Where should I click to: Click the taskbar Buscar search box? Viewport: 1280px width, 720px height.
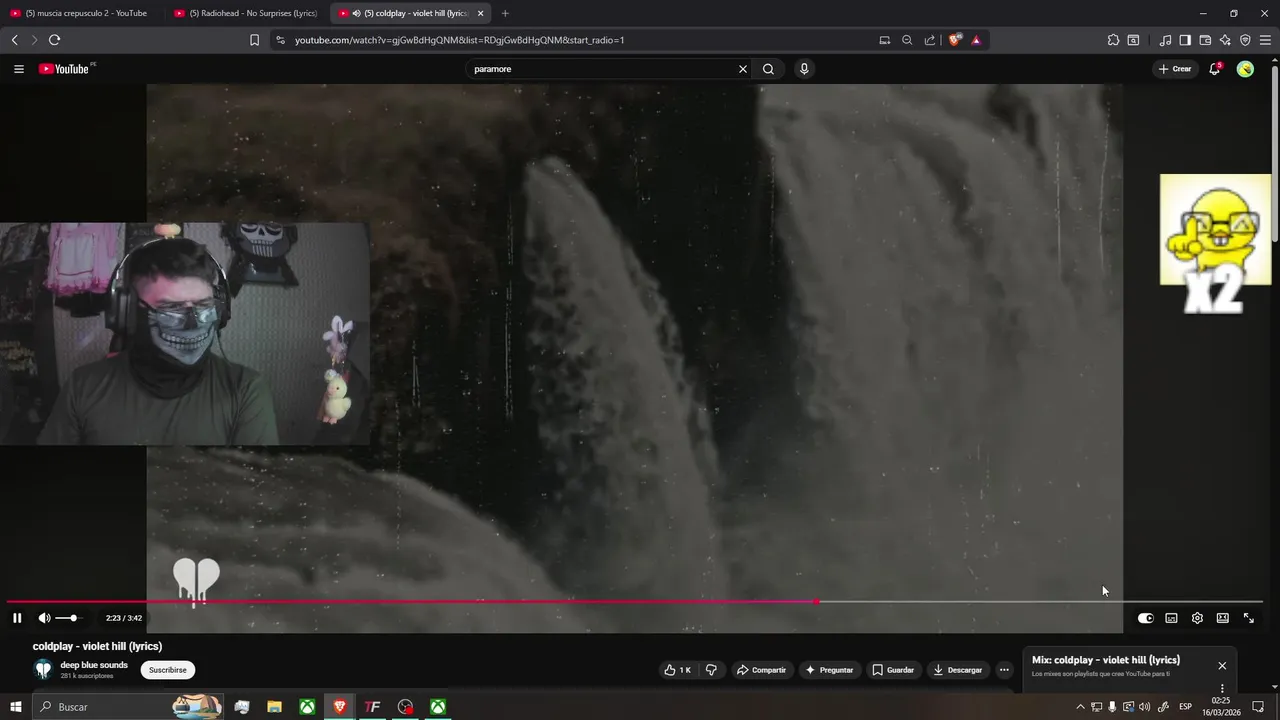click(x=128, y=707)
